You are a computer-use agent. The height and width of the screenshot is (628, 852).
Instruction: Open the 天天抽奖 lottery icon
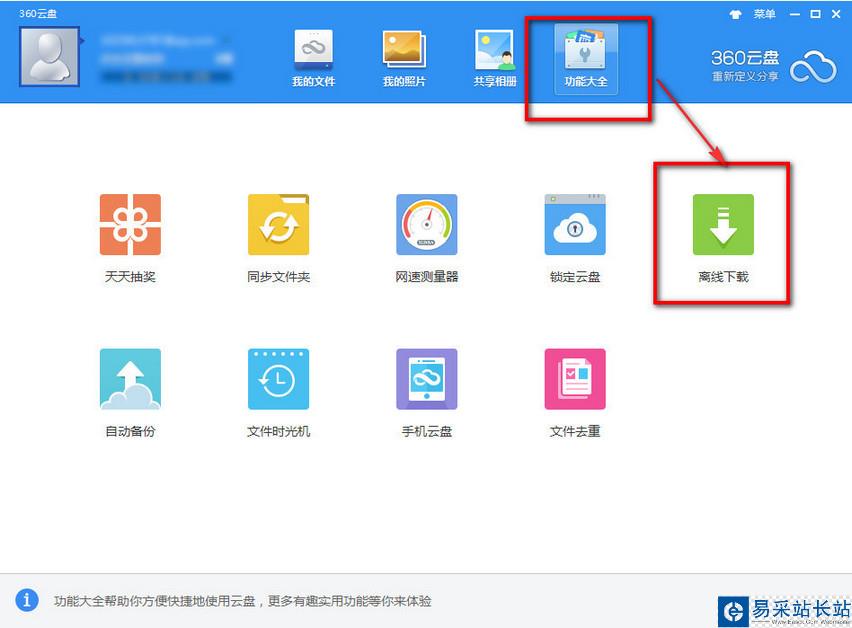tap(130, 224)
